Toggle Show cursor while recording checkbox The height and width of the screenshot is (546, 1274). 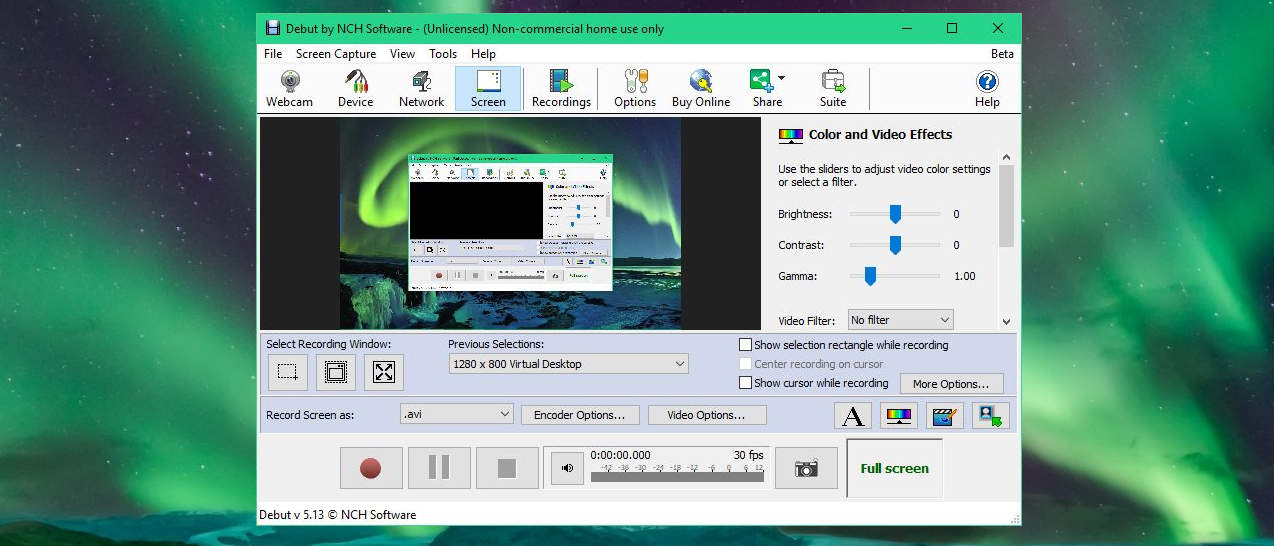click(745, 383)
